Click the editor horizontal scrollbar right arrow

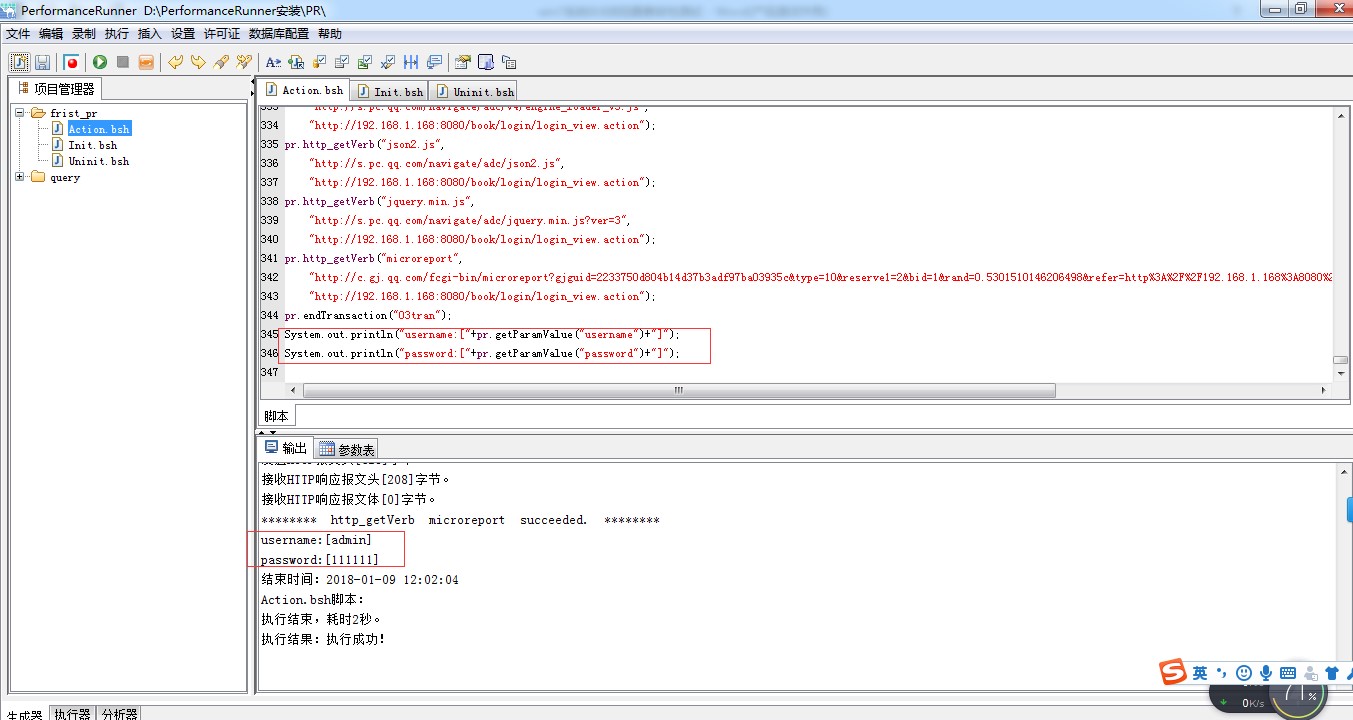coord(1325,391)
